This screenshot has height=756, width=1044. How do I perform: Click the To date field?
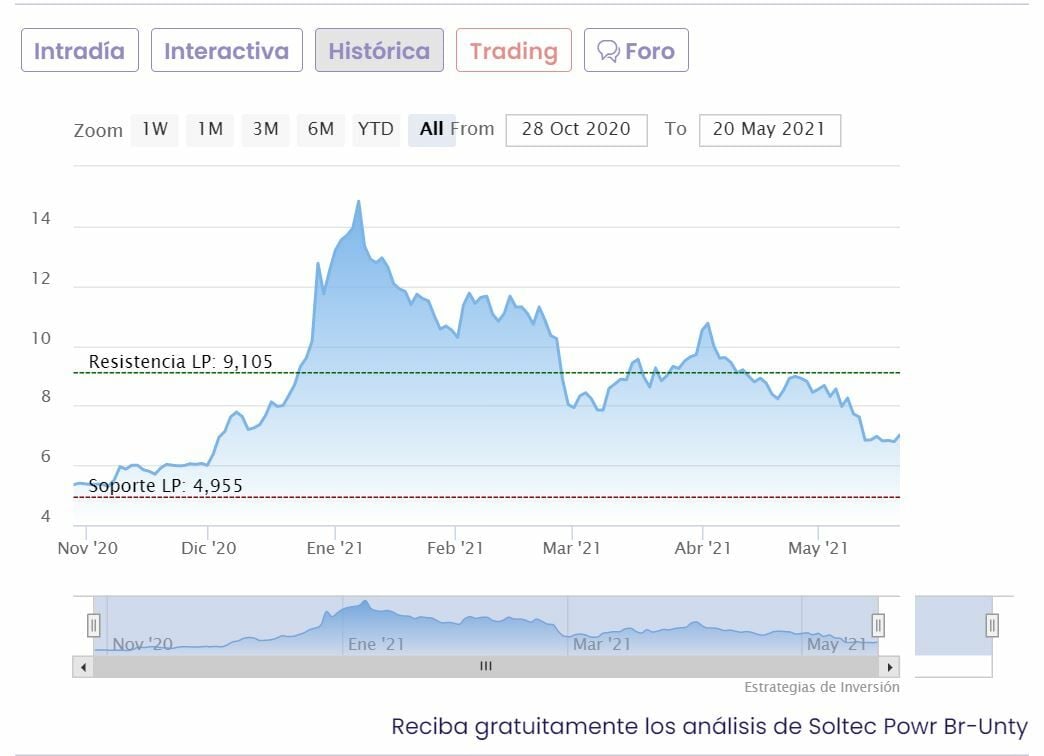pos(769,130)
